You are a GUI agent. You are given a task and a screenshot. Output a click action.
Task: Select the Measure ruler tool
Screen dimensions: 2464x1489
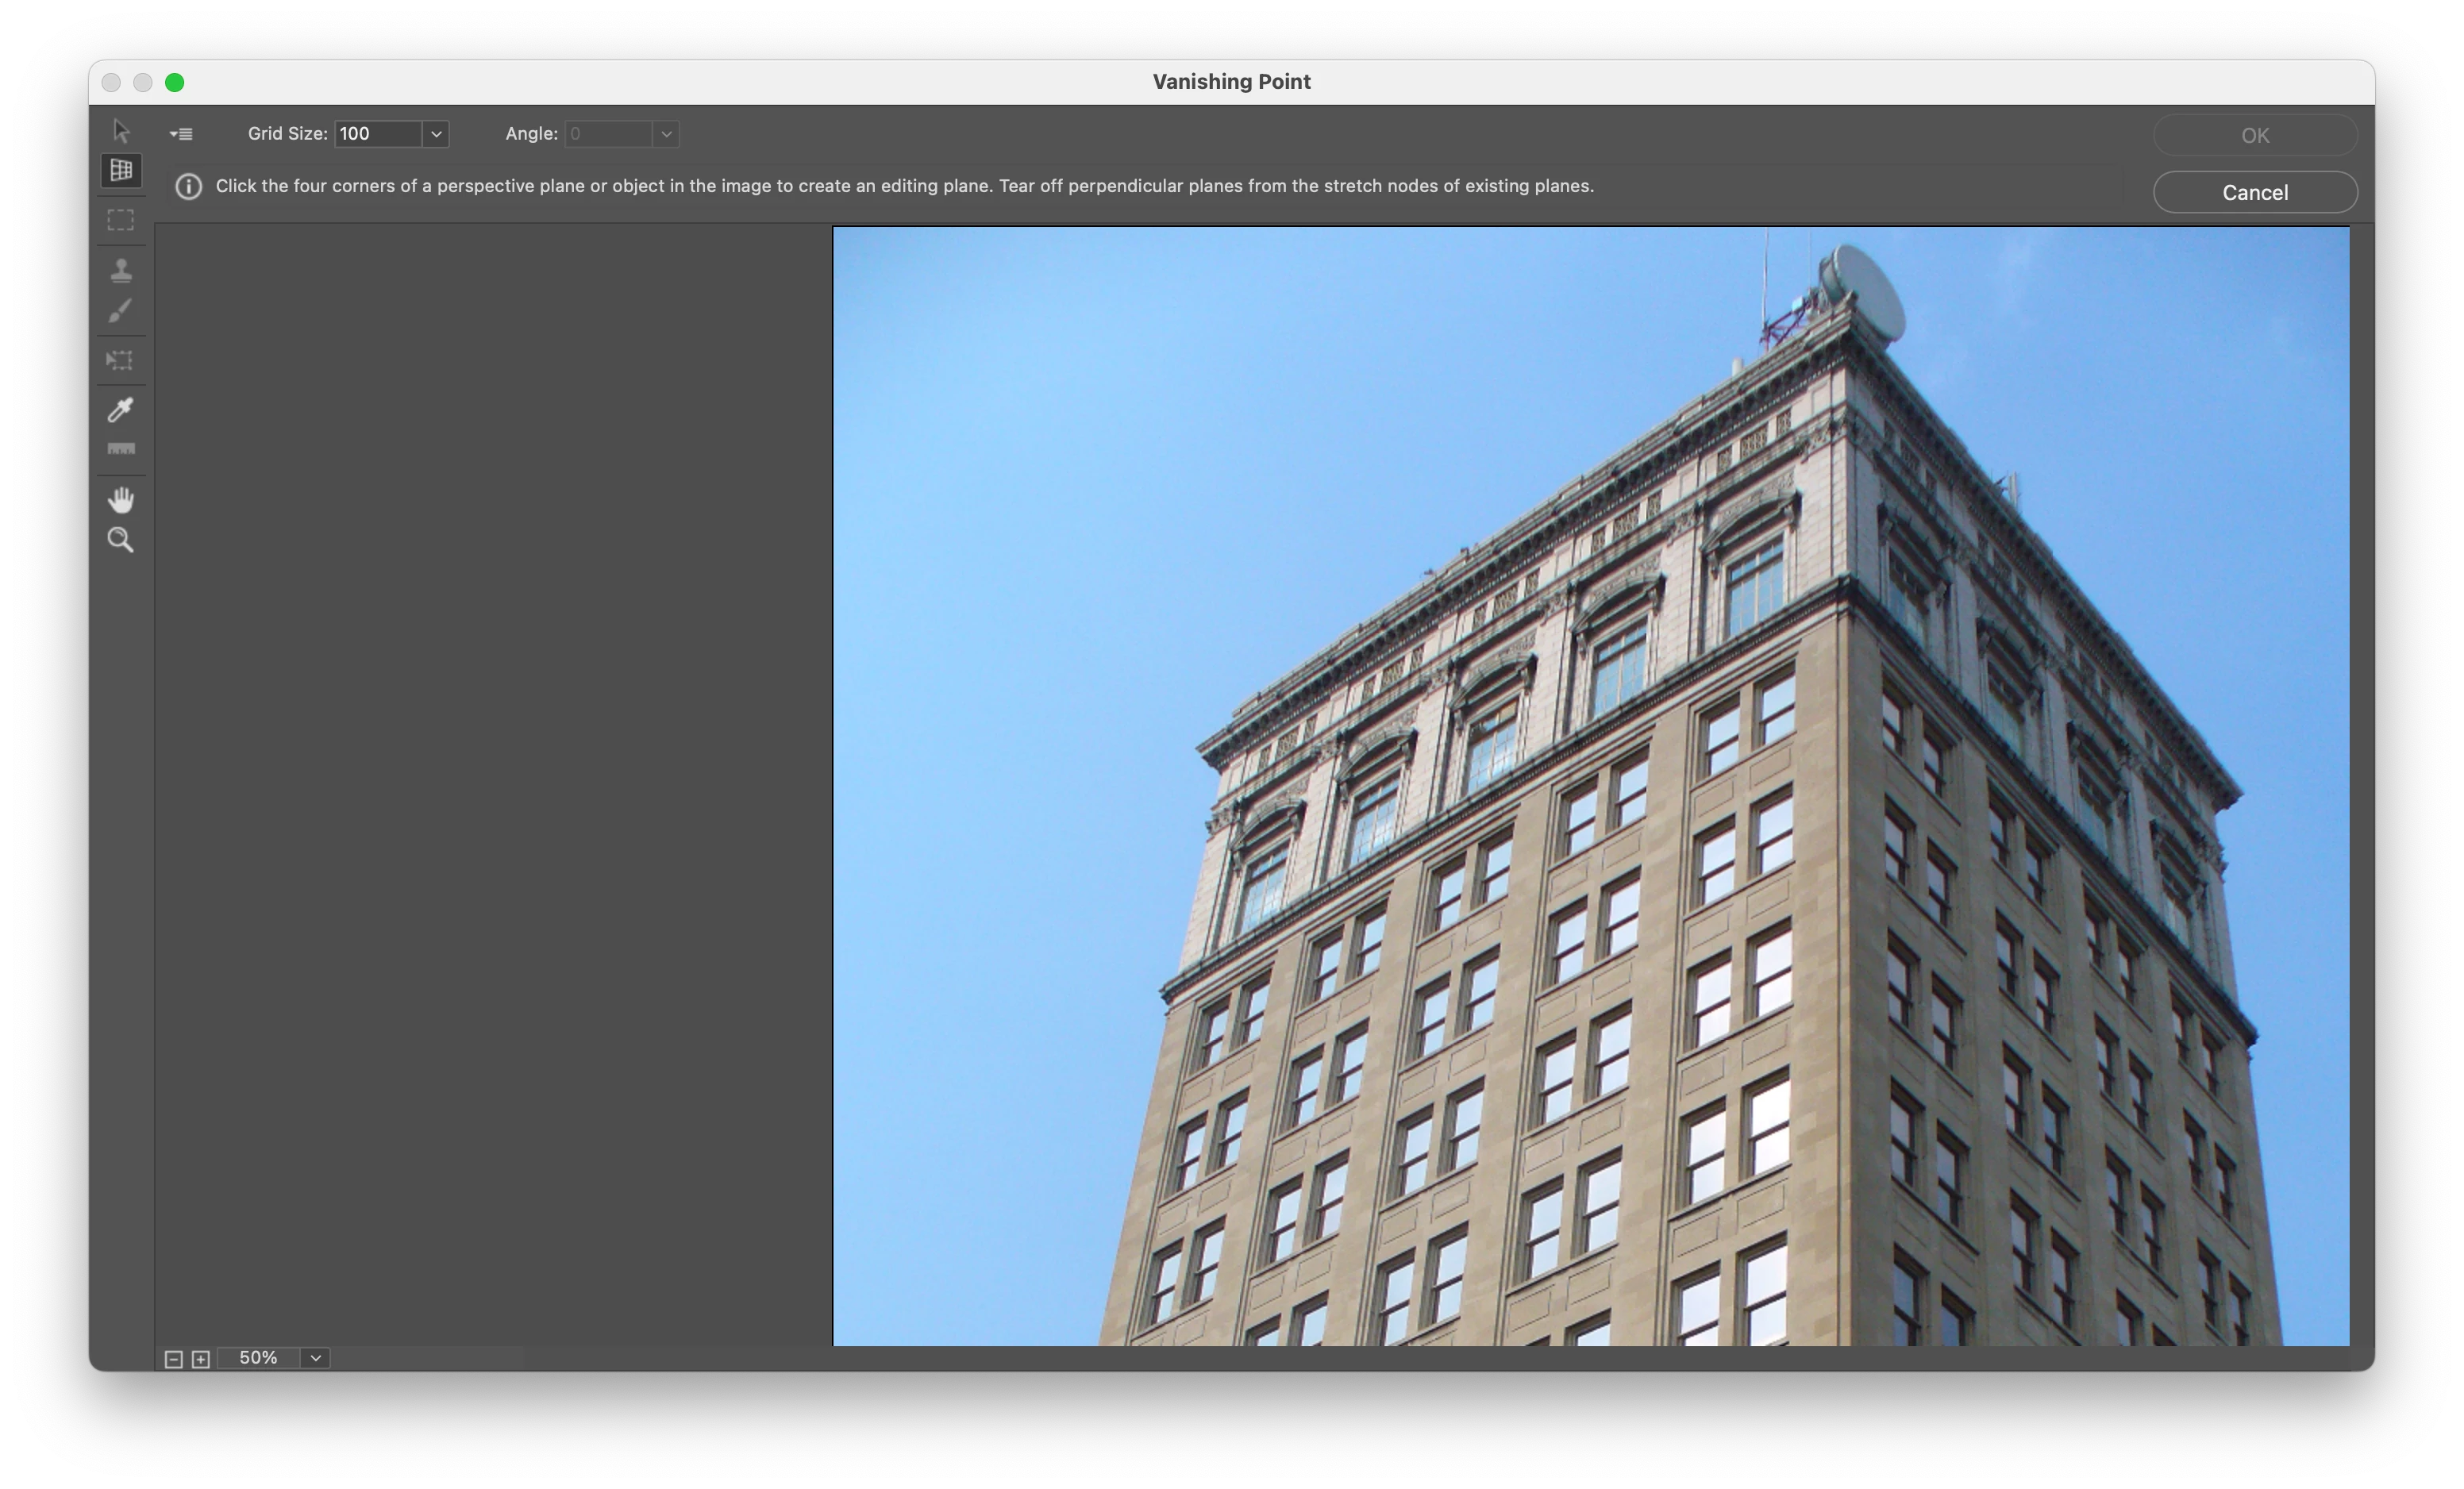tap(121, 449)
